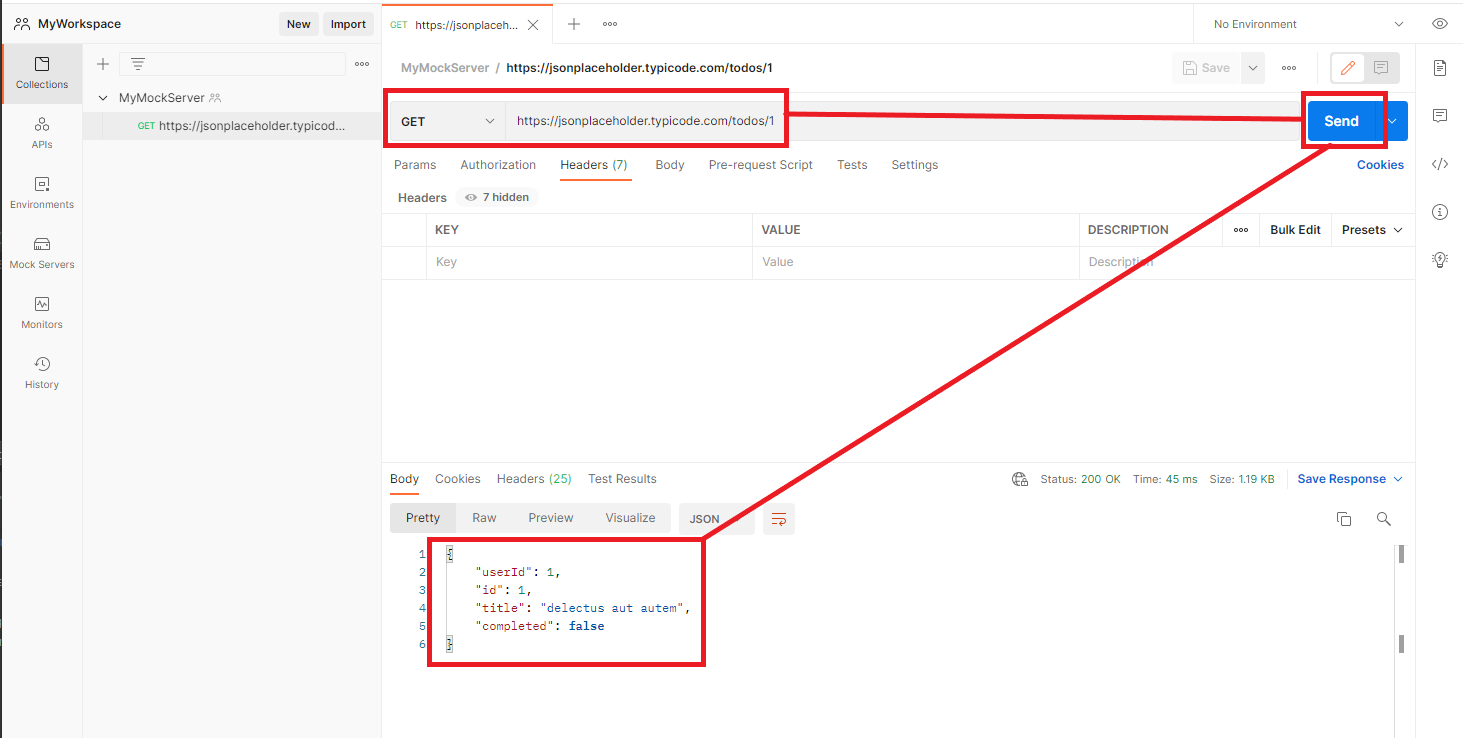This screenshot has height=738, width=1463.
Task: Click the Bulk Edit button
Action: (x=1295, y=230)
